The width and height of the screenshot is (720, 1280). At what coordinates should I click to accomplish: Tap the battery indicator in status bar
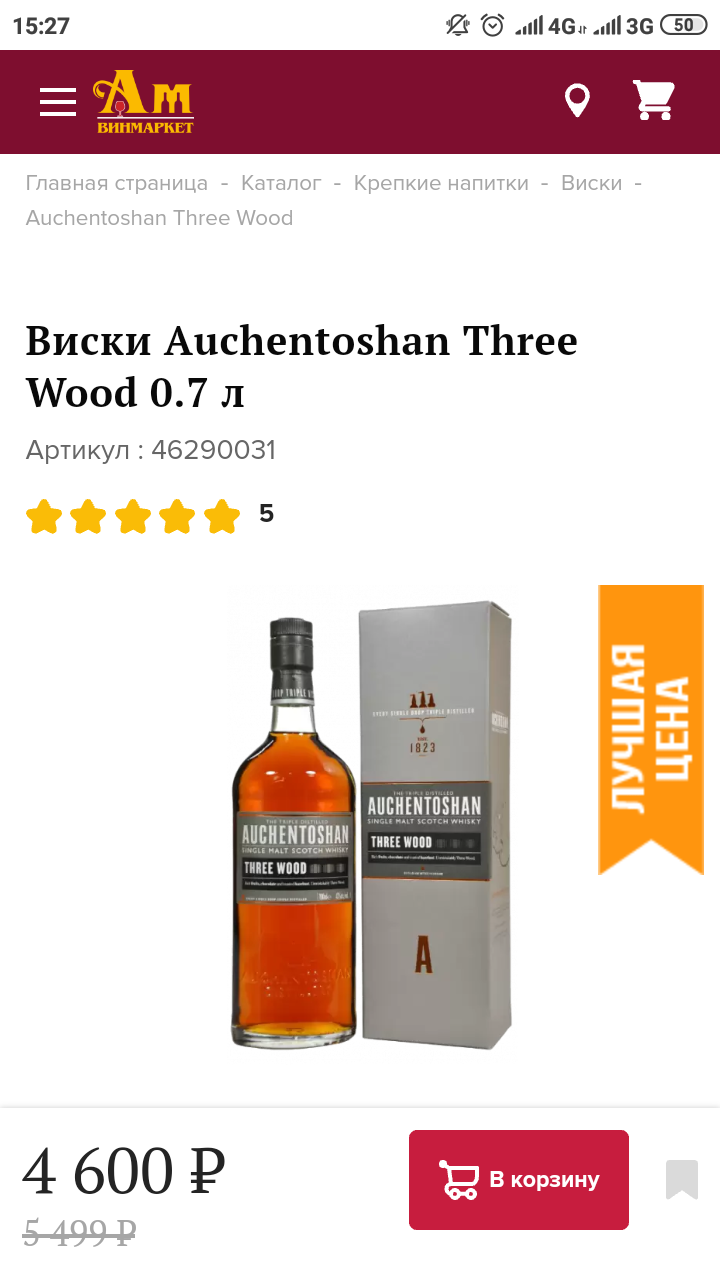pyautogui.click(x=685, y=25)
